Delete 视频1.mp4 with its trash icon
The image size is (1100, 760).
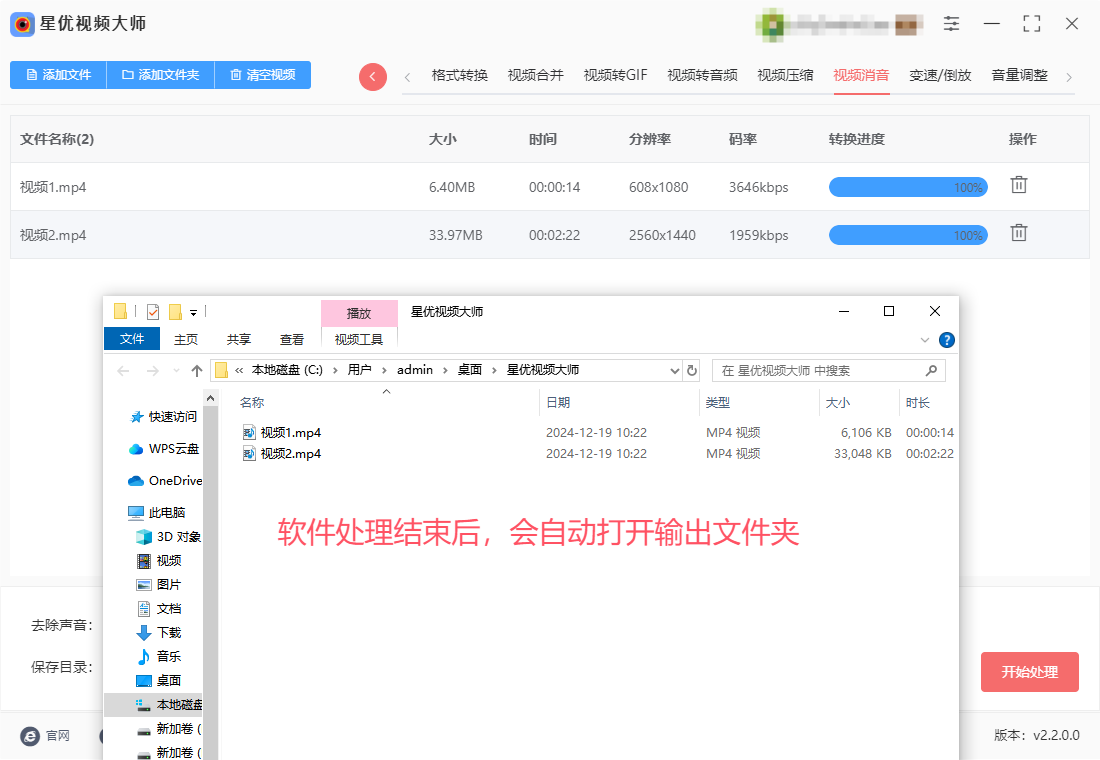click(x=1019, y=185)
